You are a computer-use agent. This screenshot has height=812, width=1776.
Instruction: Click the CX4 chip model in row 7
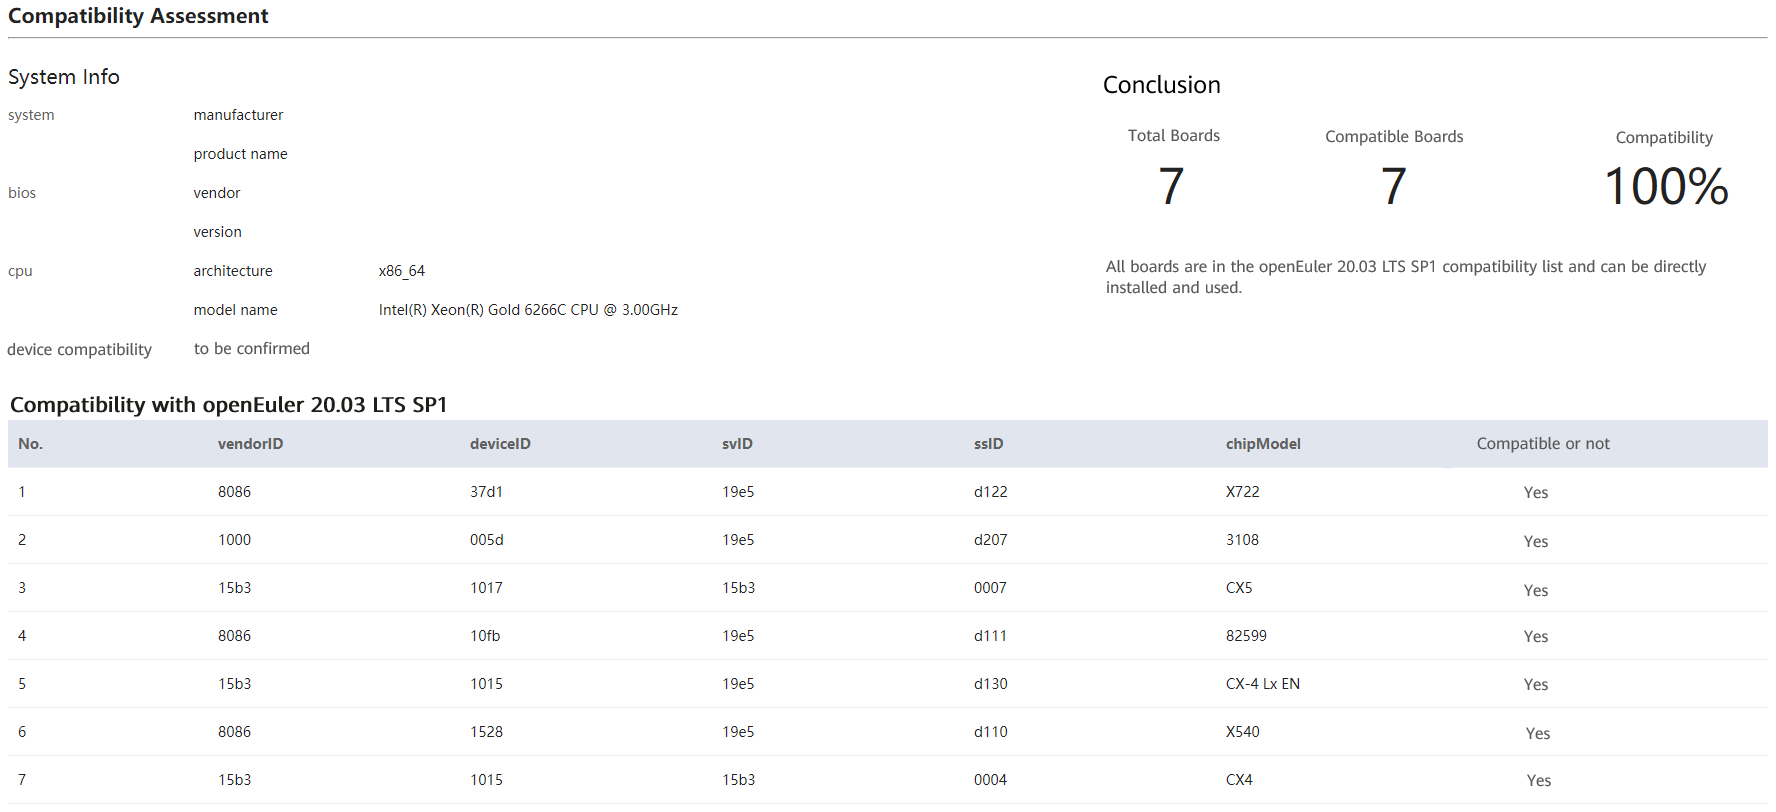tap(1238, 780)
